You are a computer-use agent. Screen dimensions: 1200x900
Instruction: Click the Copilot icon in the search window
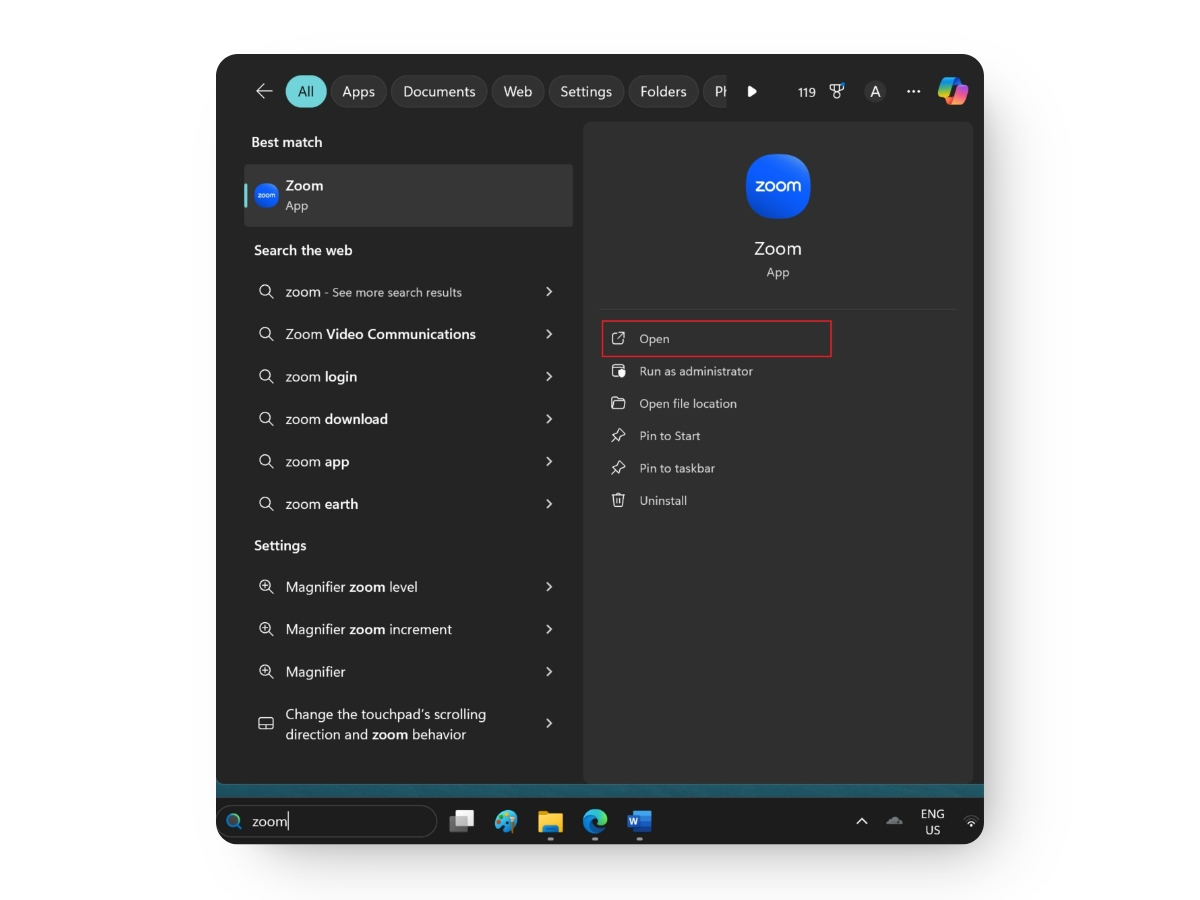(x=952, y=91)
